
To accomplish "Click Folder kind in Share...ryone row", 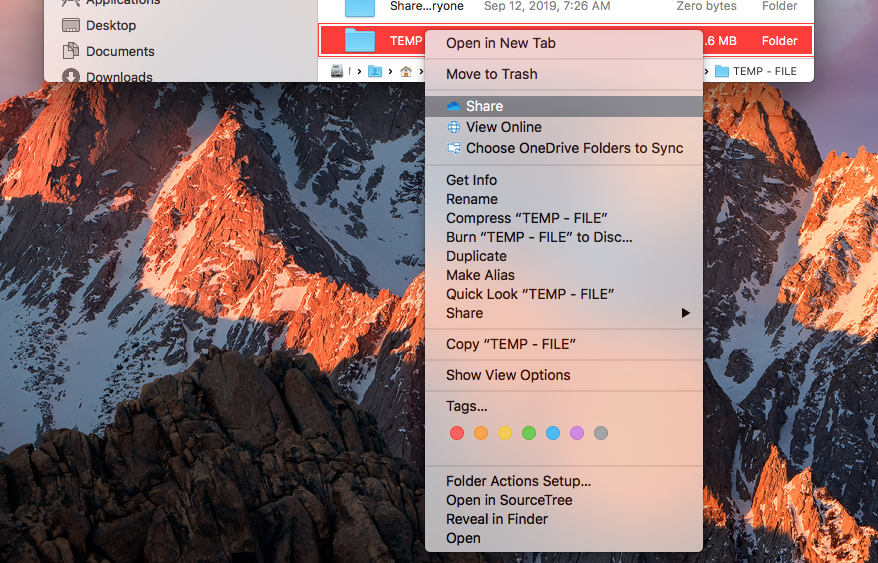I will pos(779,7).
